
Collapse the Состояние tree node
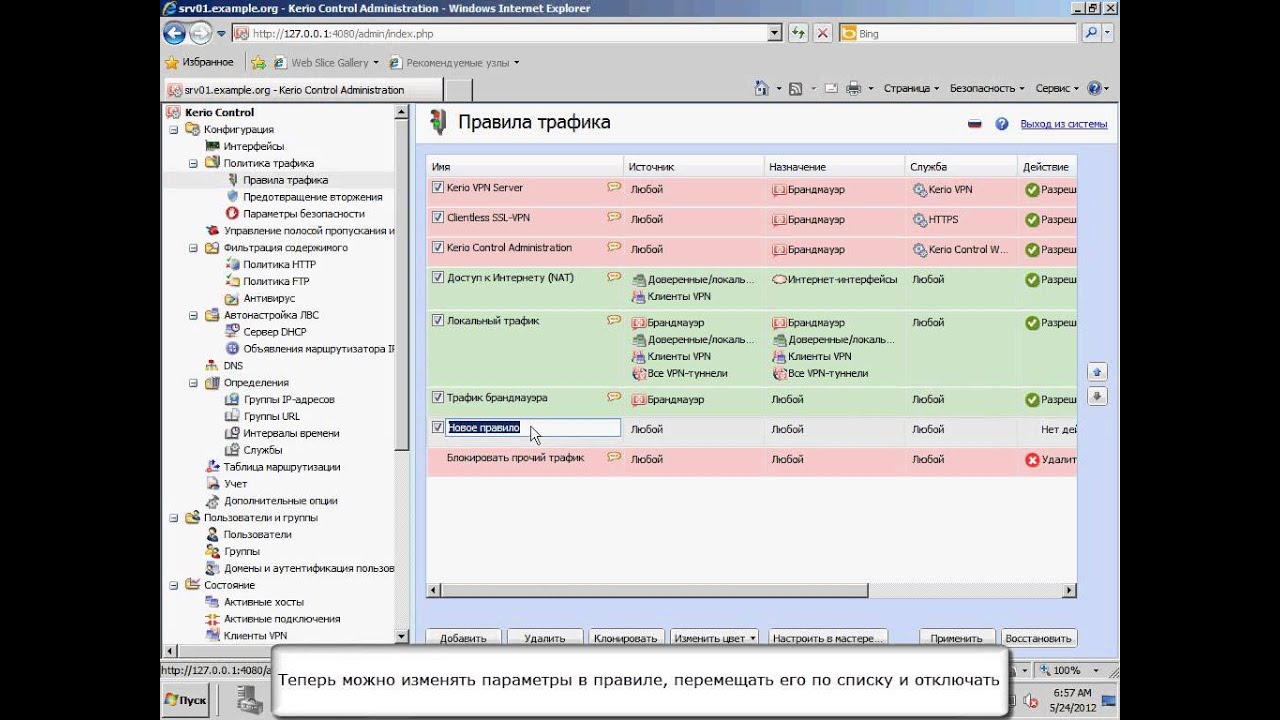174,585
